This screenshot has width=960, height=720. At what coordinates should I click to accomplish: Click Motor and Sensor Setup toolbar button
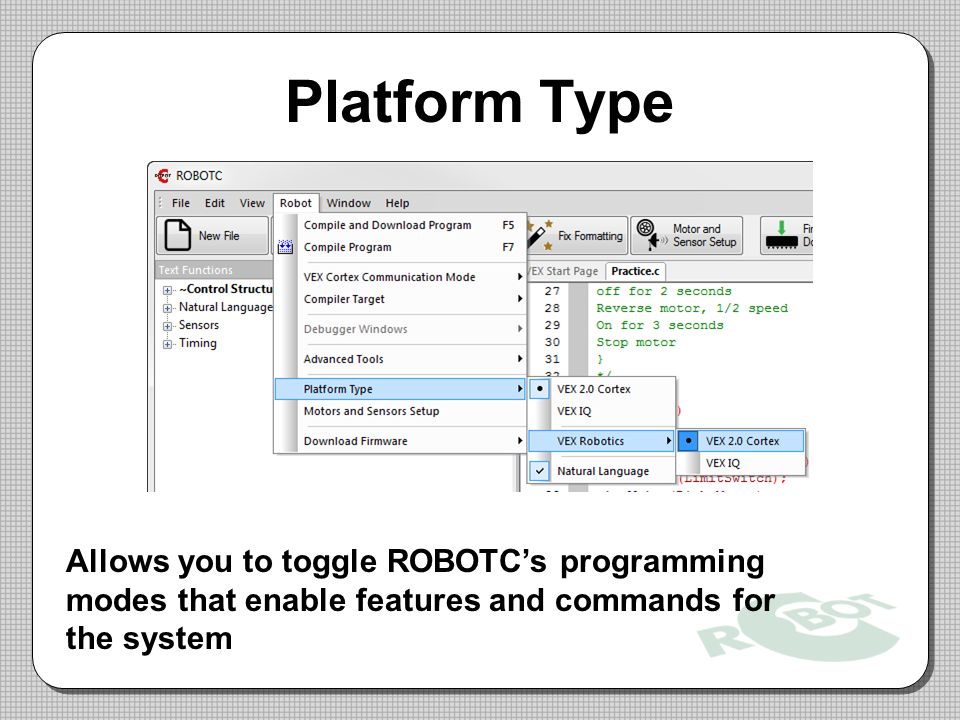click(x=687, y=235)
